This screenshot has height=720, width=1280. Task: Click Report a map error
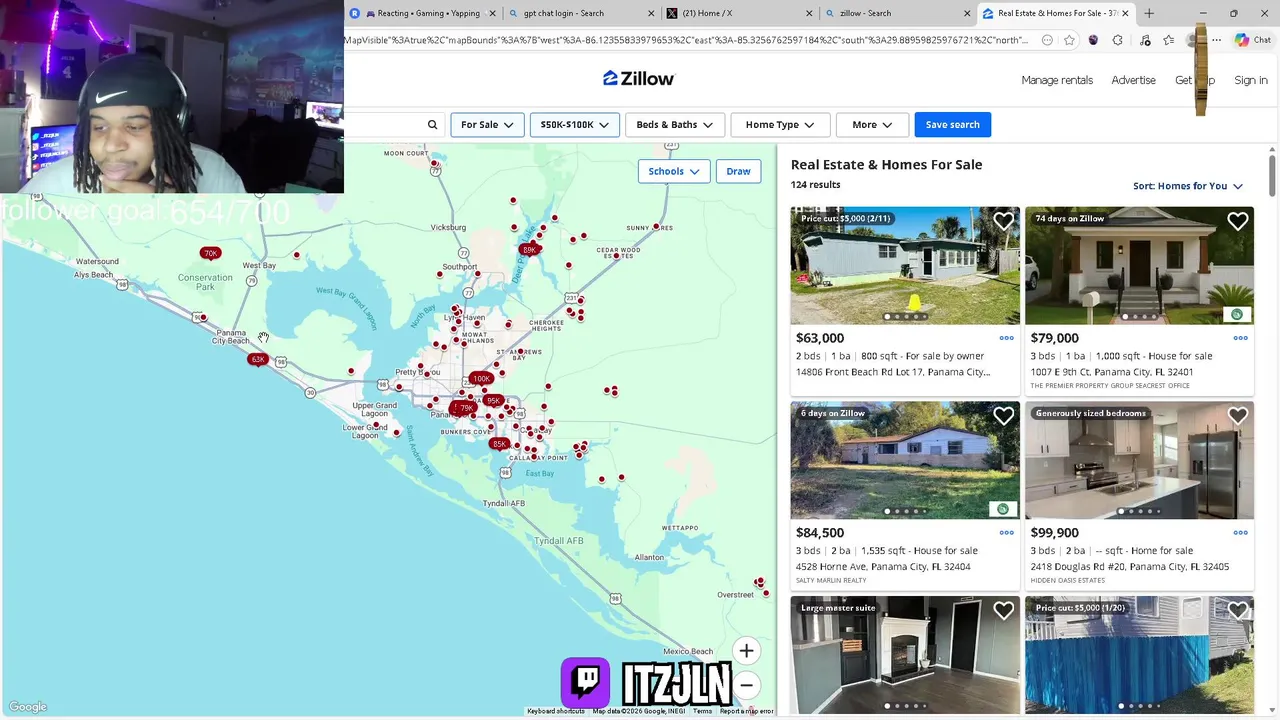tap(746, 711)
